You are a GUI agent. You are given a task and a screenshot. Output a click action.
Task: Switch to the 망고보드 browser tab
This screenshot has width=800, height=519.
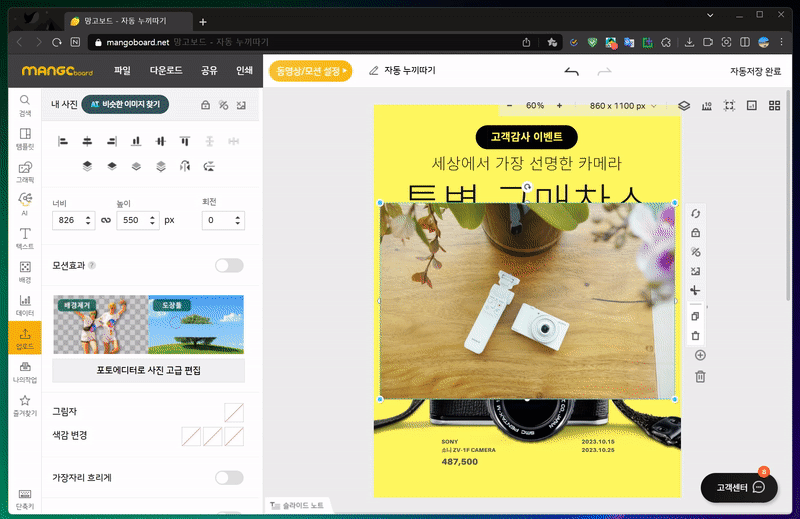[x=128, y=21]
